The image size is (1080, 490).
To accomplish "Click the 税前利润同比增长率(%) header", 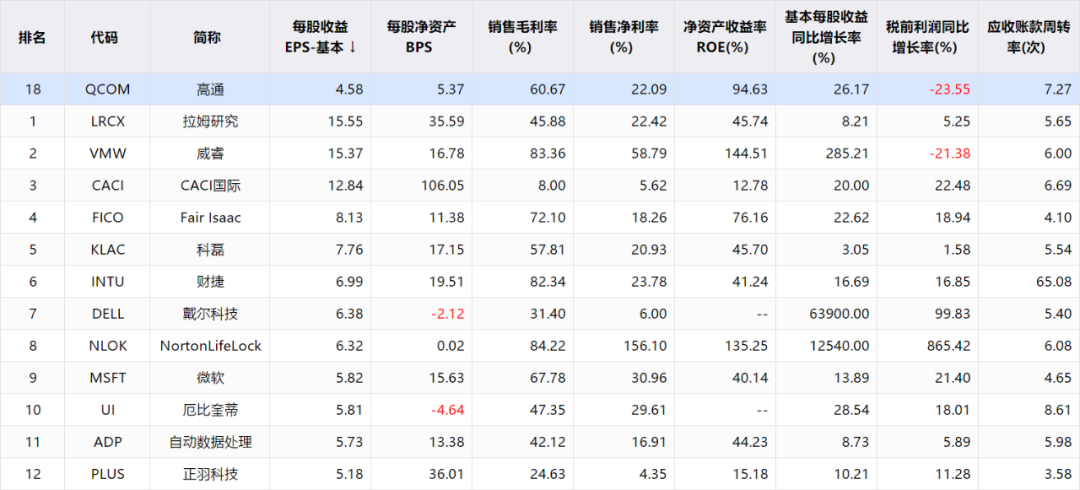I will [927, 37].
